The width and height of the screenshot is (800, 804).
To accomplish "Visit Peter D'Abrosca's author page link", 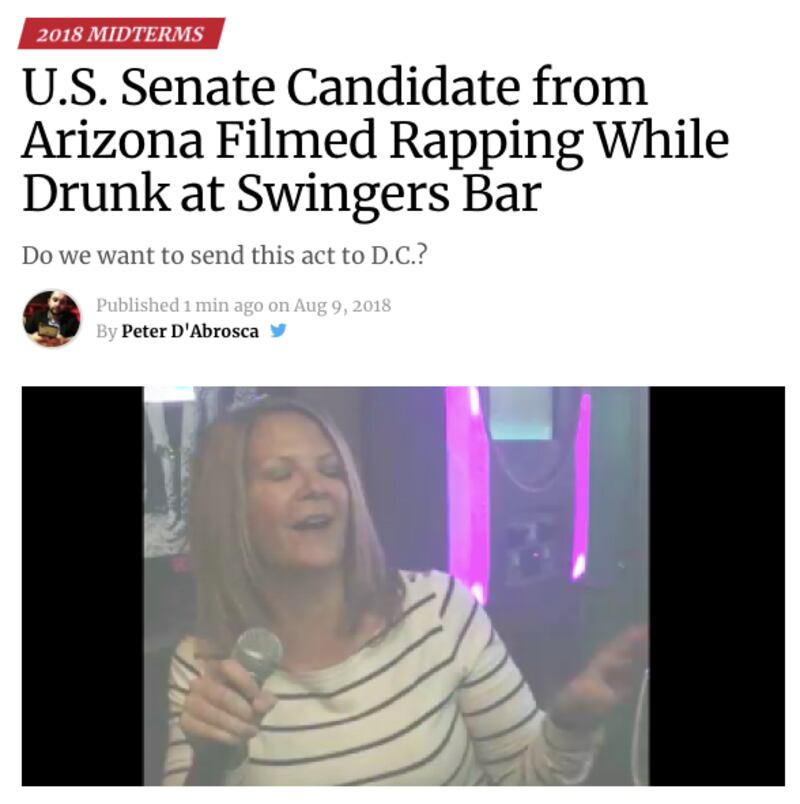I will click(190, 331).
